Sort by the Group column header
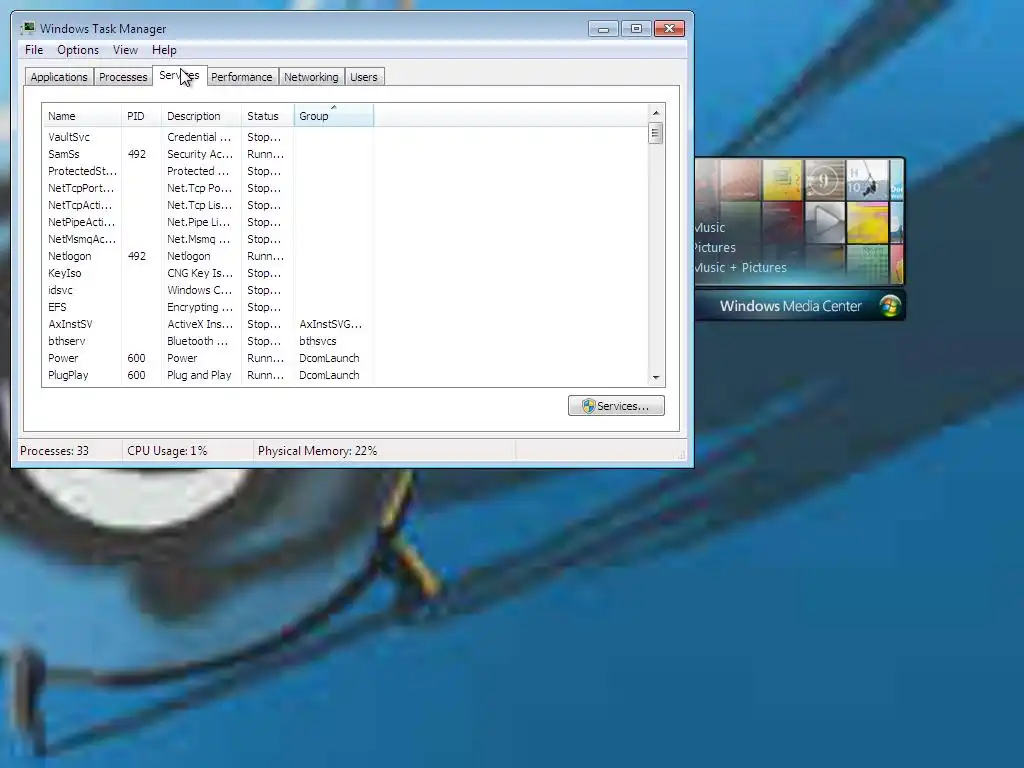This screenshot has width=1024, height=768. [334, 116]
